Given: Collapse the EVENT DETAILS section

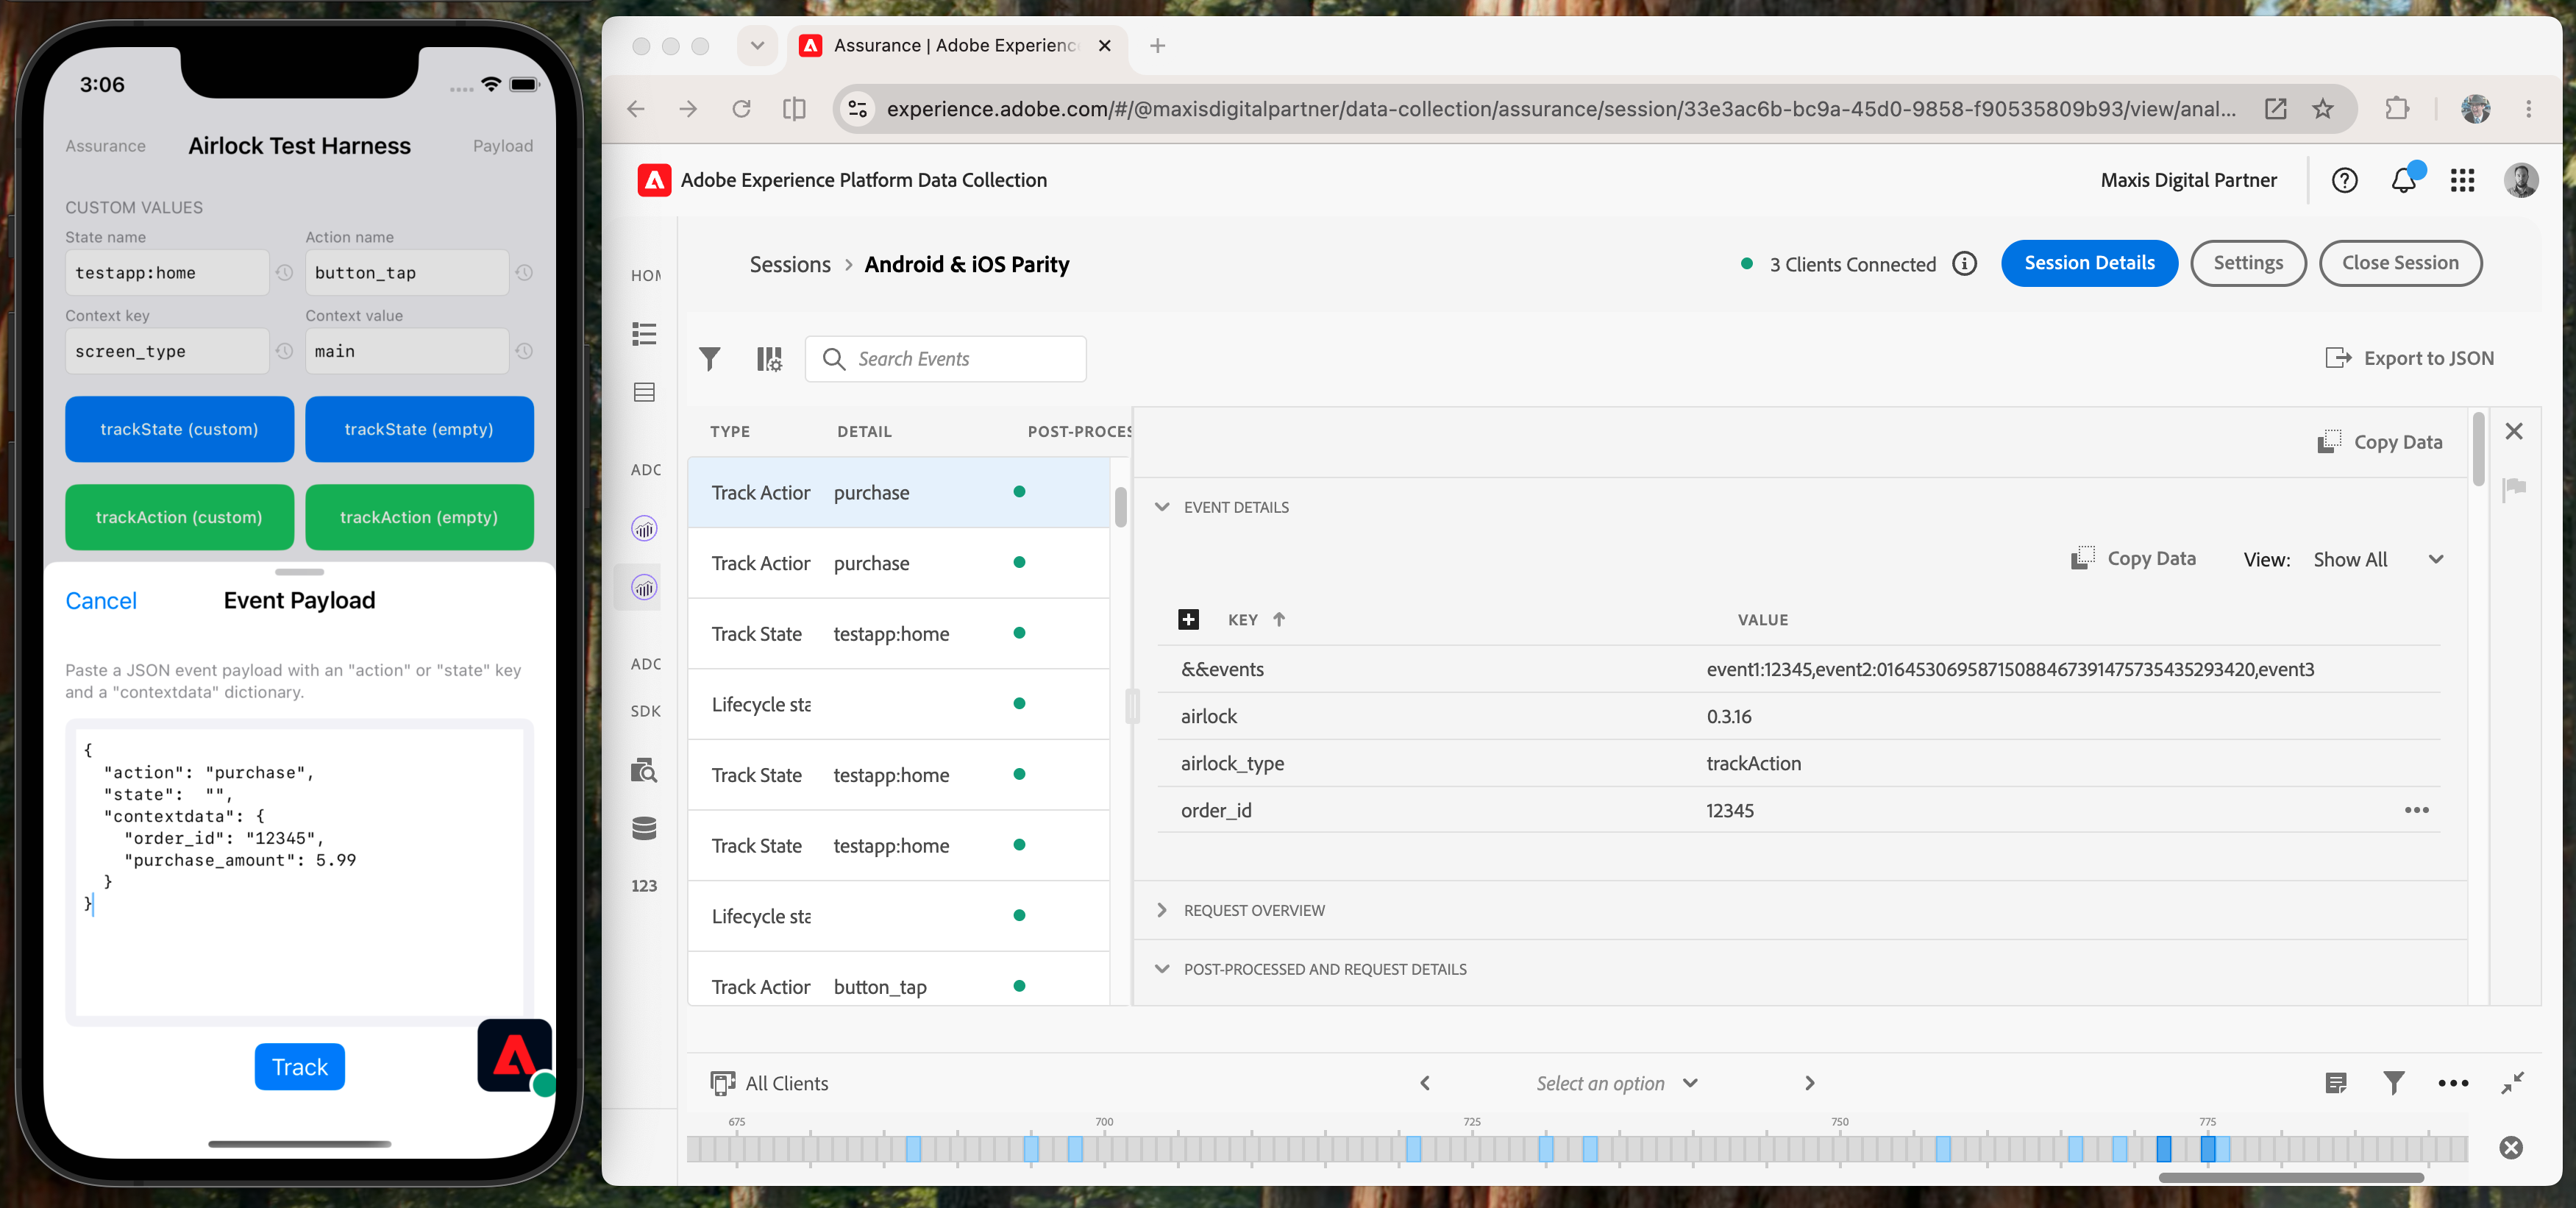Looking at the screenshot, I should click(1162, 507).
